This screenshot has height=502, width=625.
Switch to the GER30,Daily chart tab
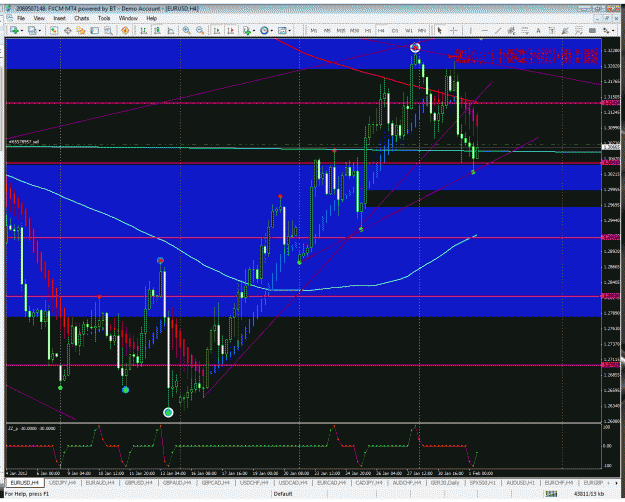445,483
